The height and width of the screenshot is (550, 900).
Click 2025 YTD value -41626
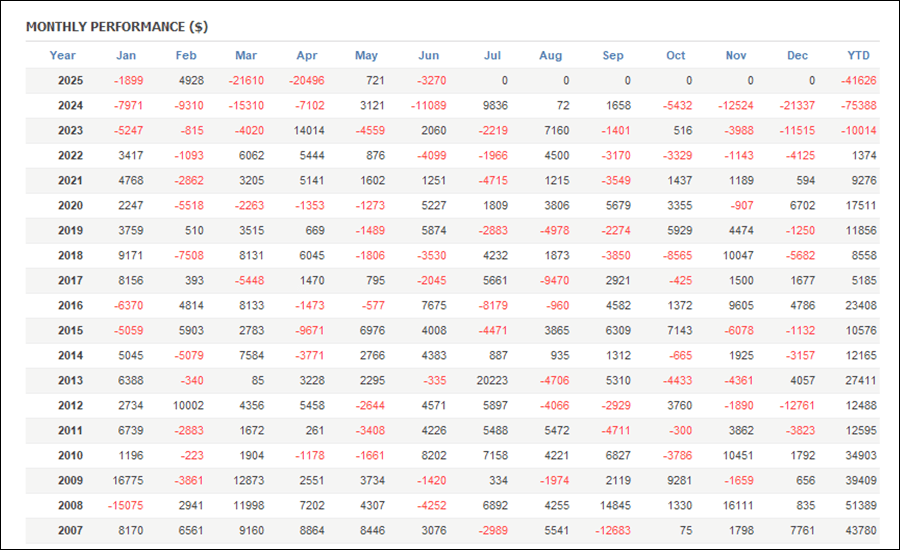click(859, 80)
